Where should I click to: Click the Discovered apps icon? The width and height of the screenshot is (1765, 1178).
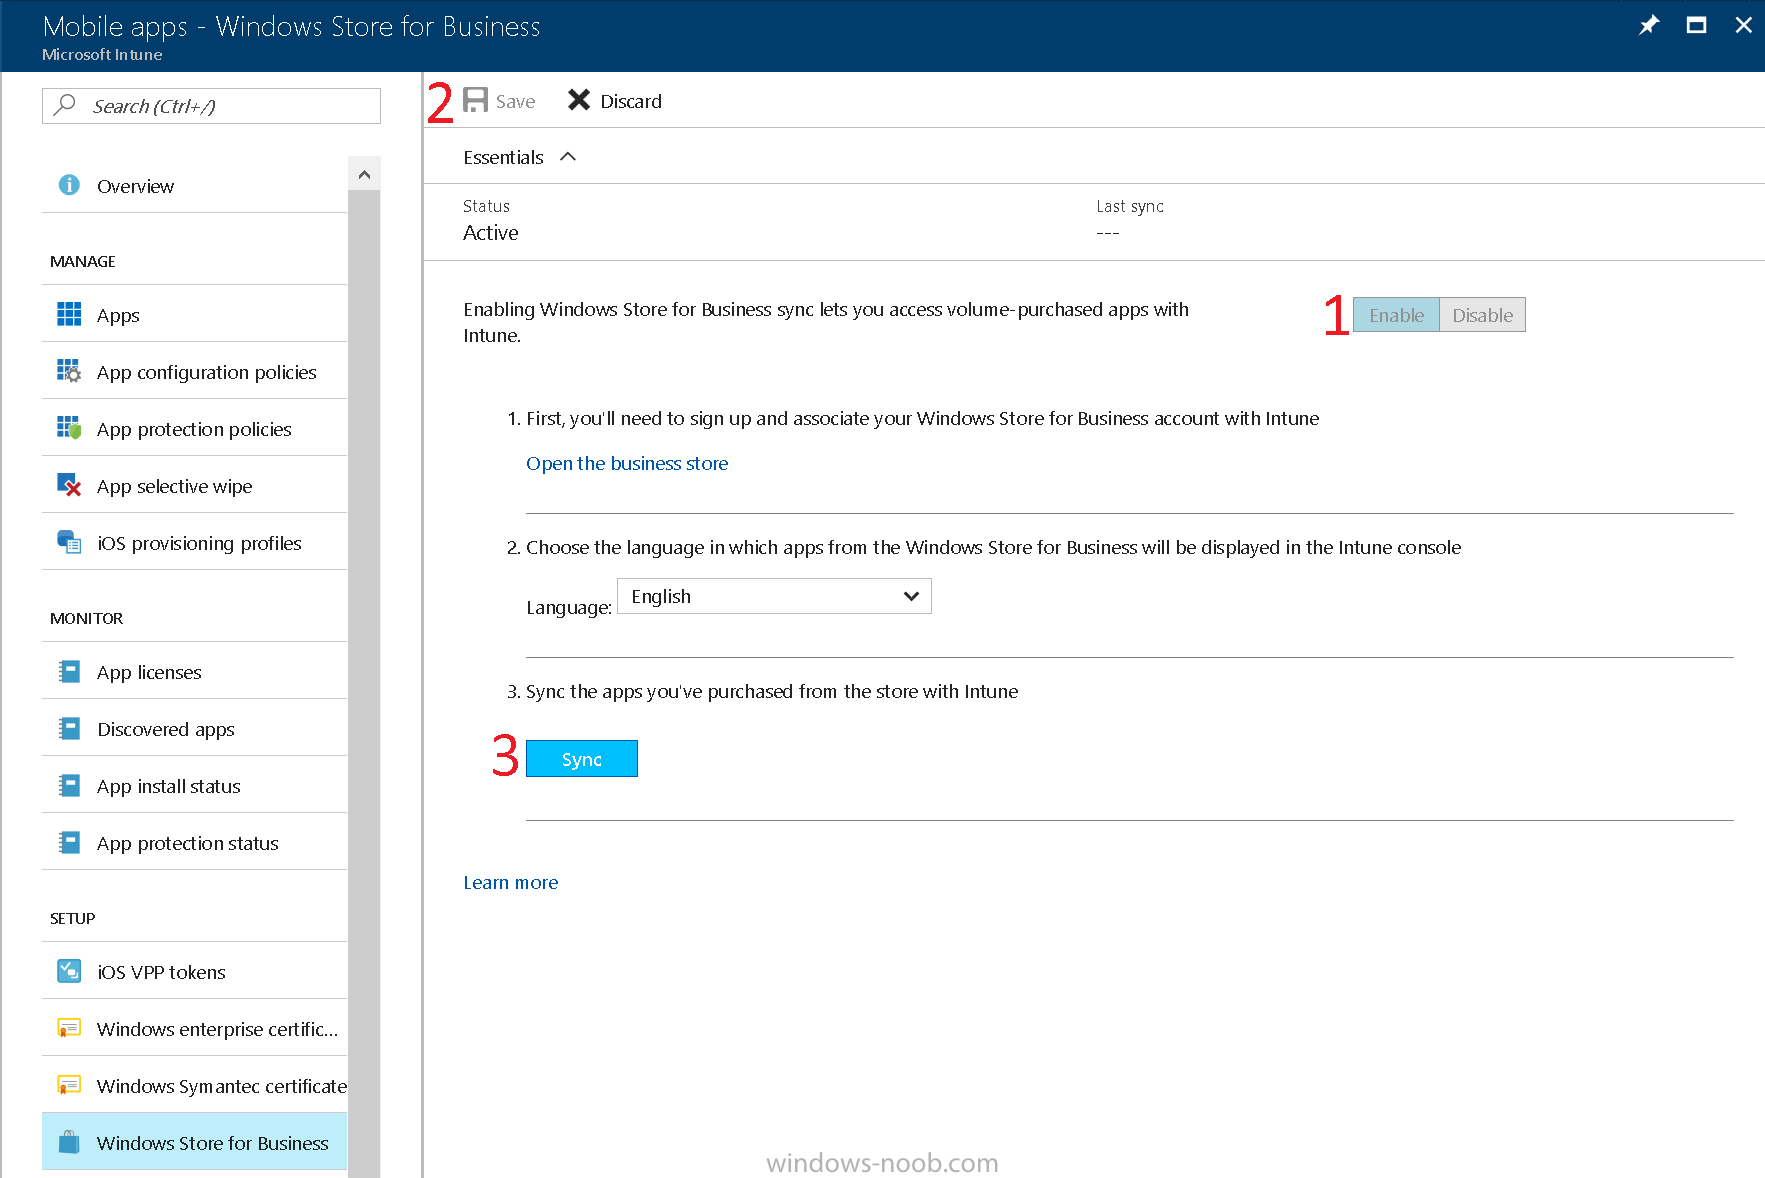(x=69, y=728)
